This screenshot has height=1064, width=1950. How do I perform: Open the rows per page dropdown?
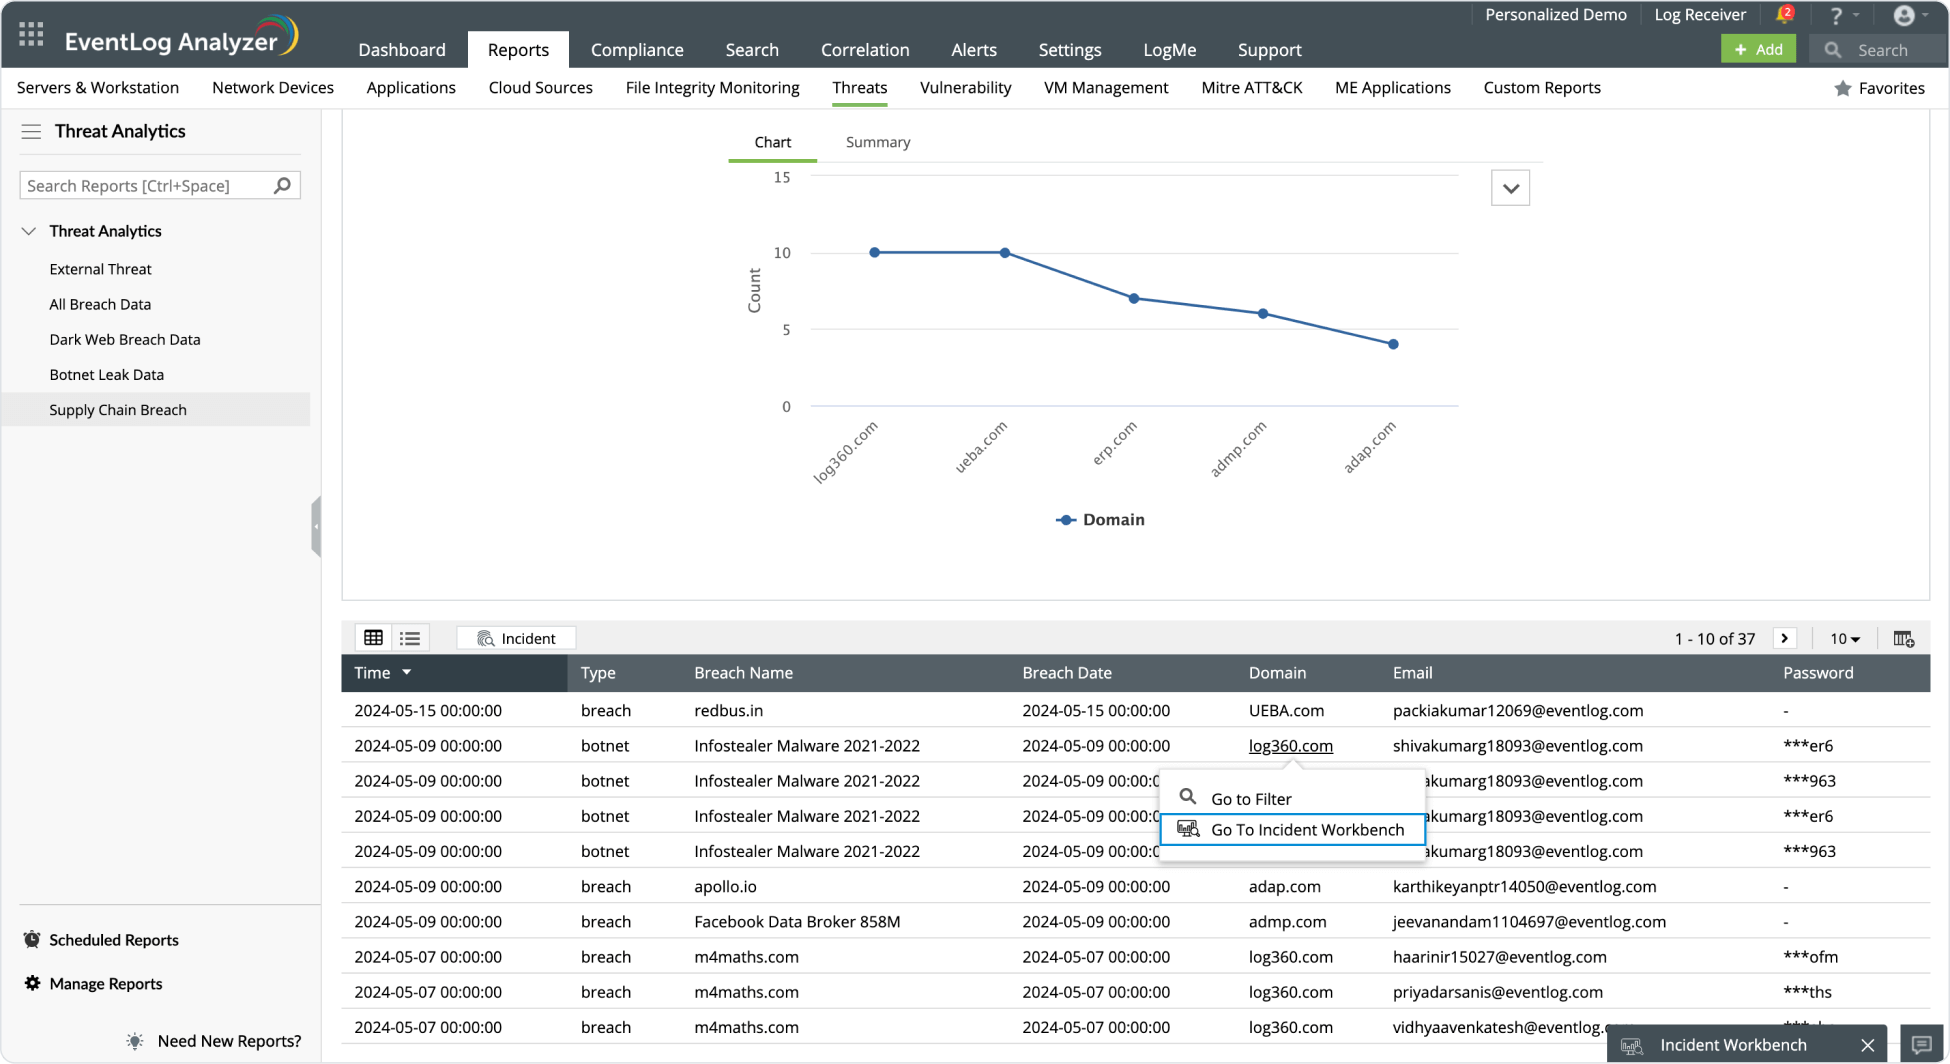[1844, 639]
